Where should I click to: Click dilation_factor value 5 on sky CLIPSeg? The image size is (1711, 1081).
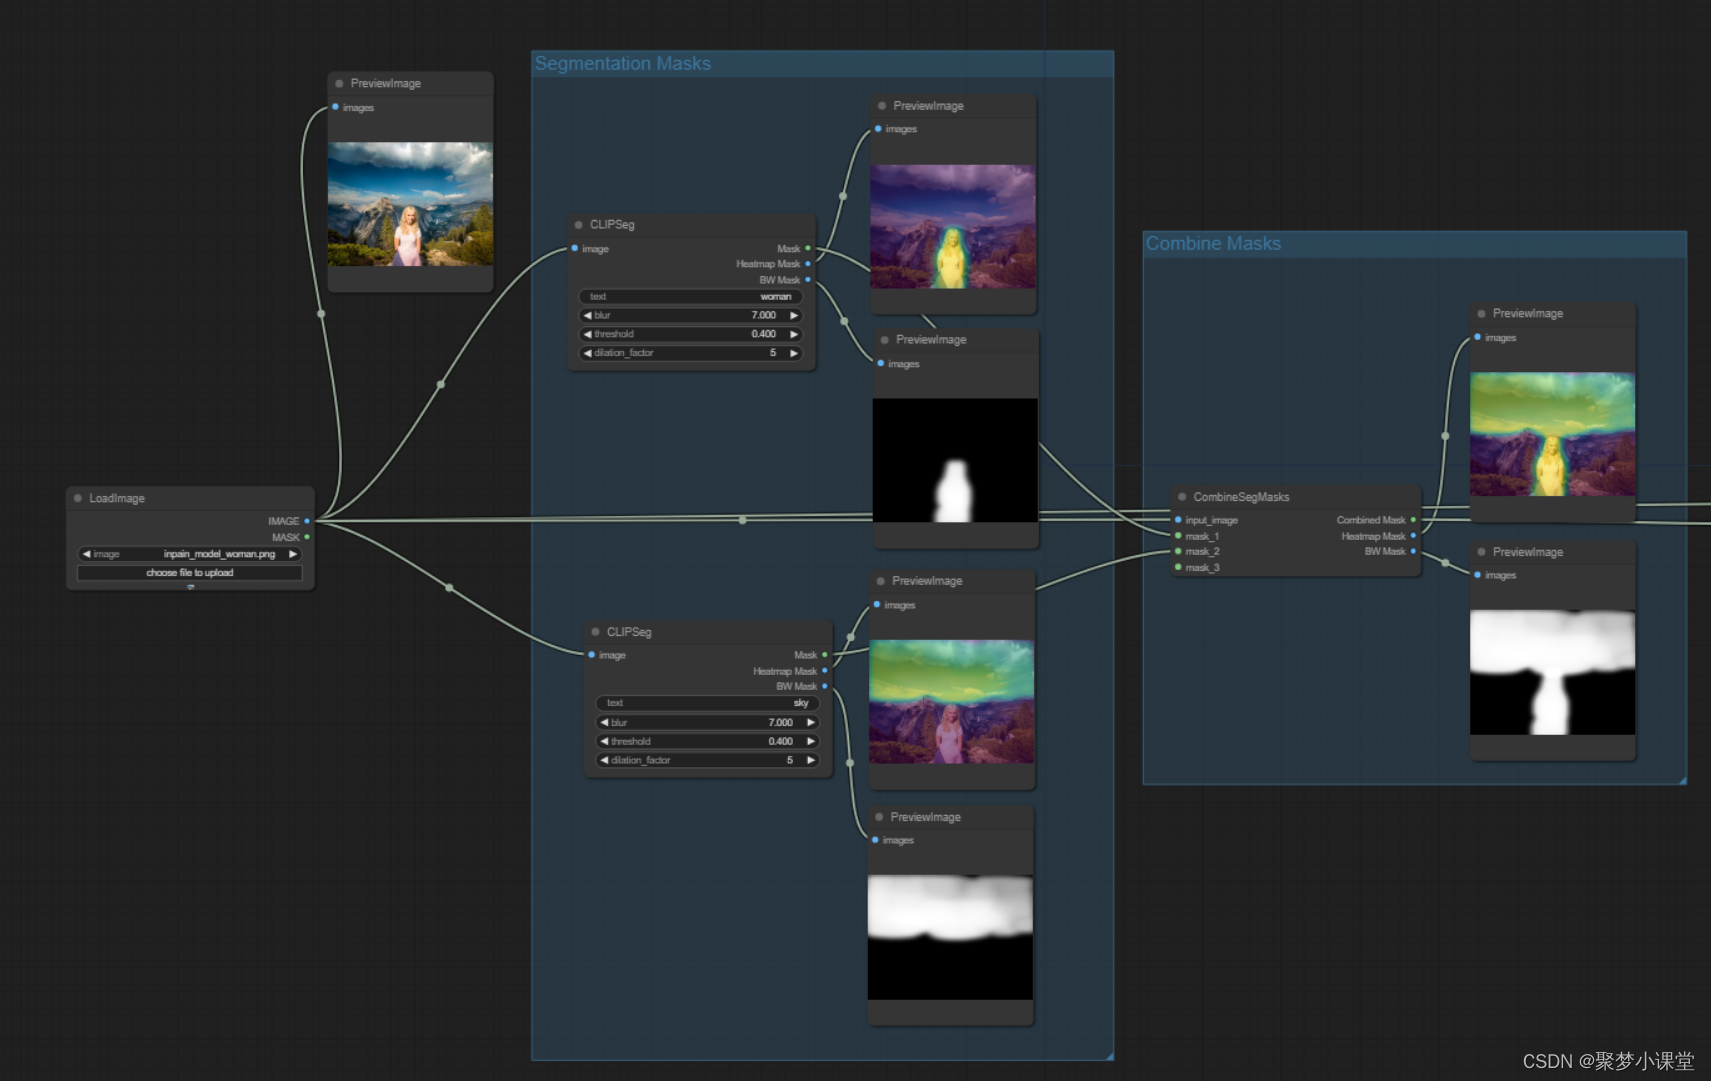click(708, 760)
